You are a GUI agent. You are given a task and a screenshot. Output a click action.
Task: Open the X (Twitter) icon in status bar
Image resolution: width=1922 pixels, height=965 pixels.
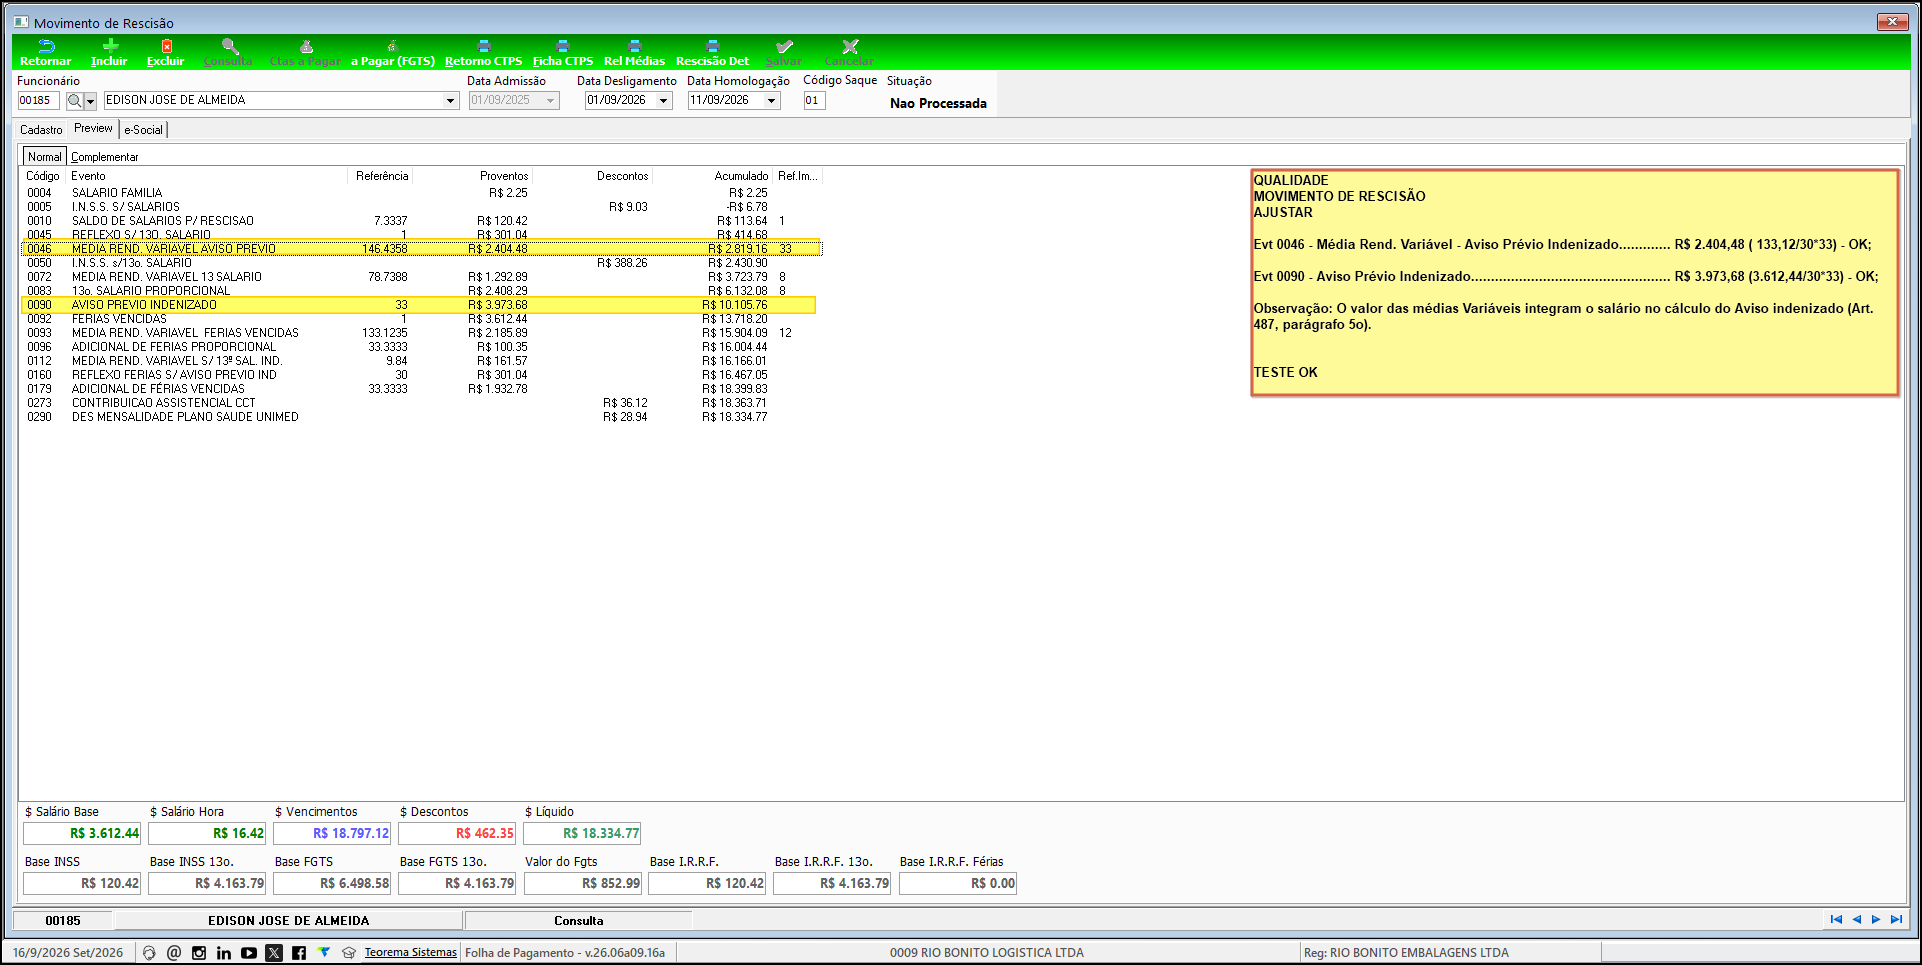(x=274, y=953)
